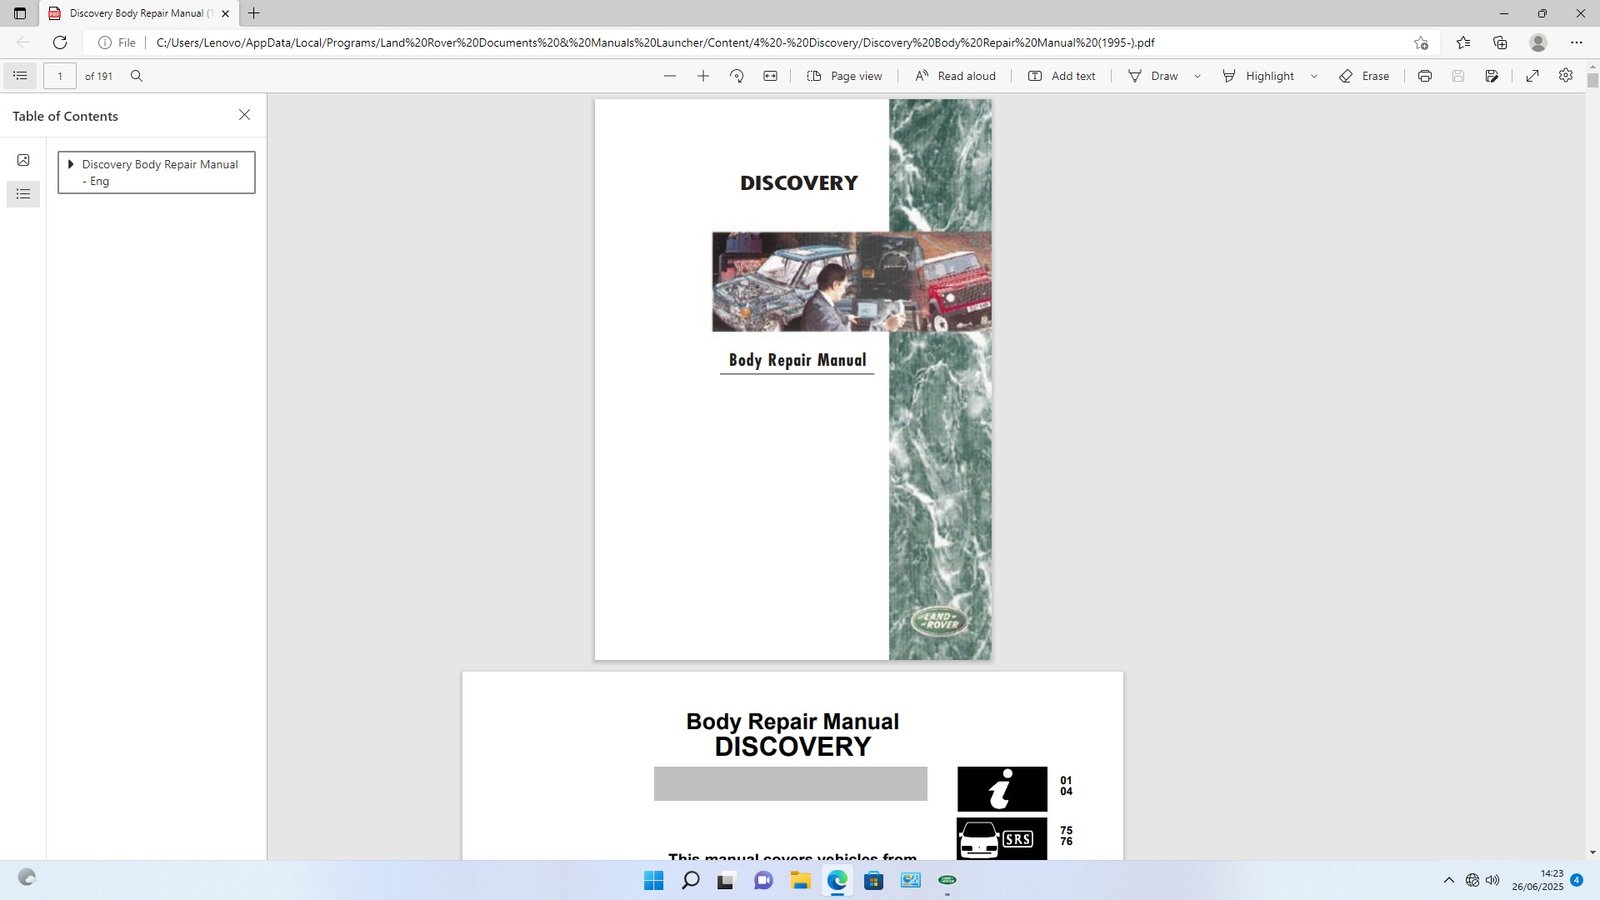Open the Windows Start menu
Screen dimensions: 1600x900
coord(654,880)
